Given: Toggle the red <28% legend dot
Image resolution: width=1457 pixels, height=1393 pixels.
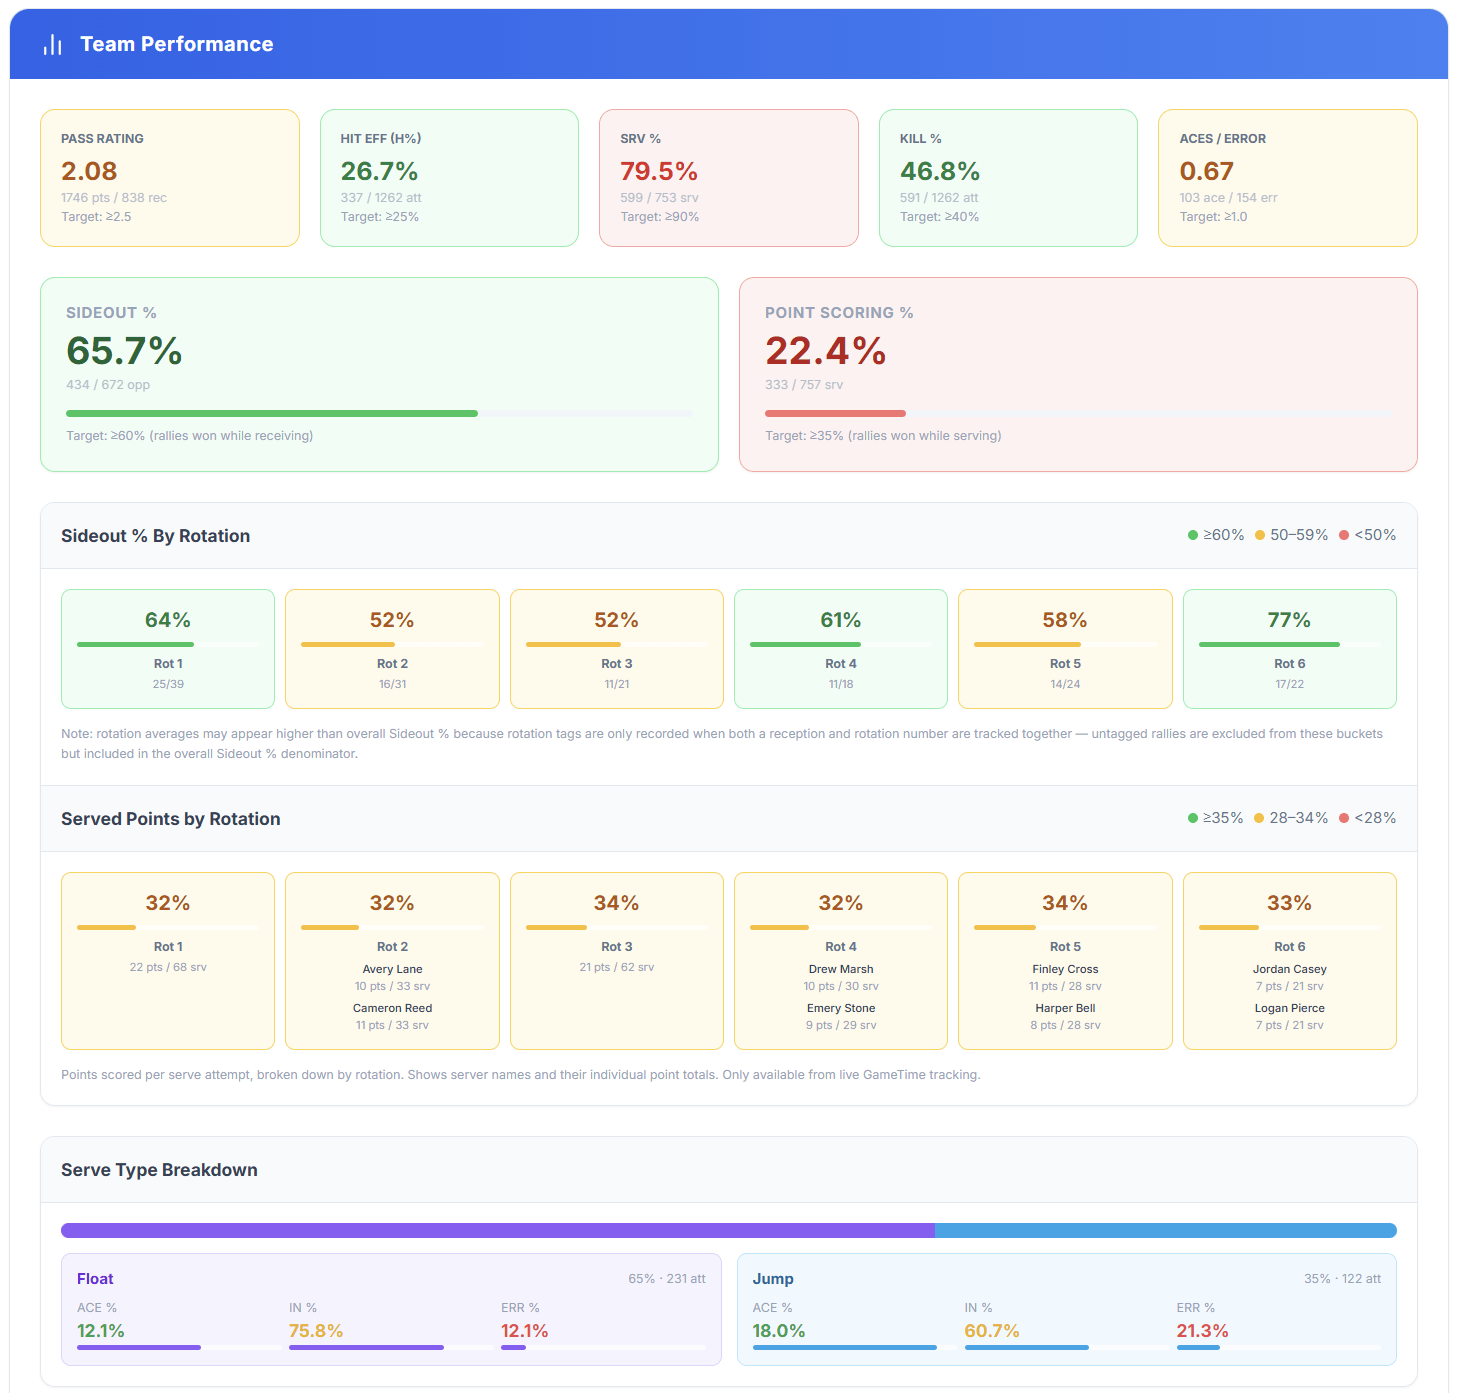Looking at the screenshot, I should (x=1343, y=818).
